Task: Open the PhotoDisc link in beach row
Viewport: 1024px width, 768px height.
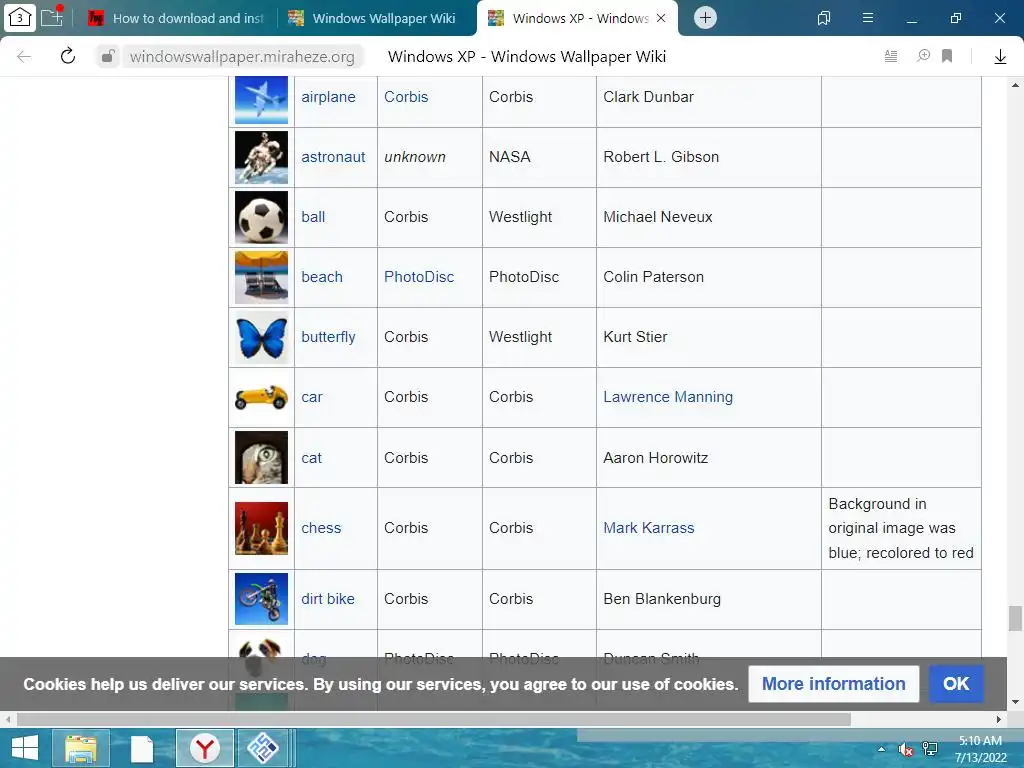Action: click(419, 277)
